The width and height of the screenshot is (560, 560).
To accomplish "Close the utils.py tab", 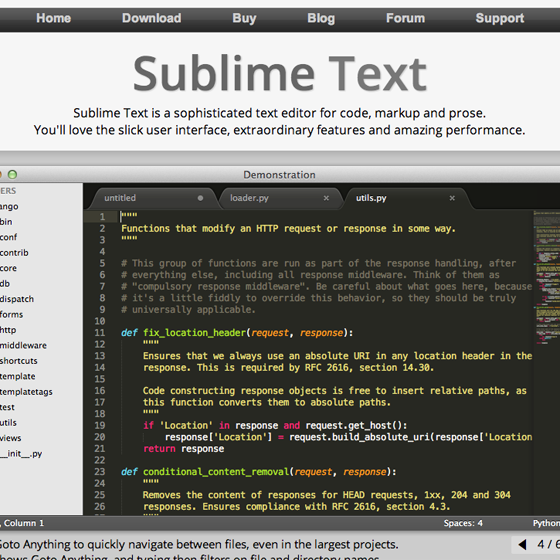I will point(452,198).
